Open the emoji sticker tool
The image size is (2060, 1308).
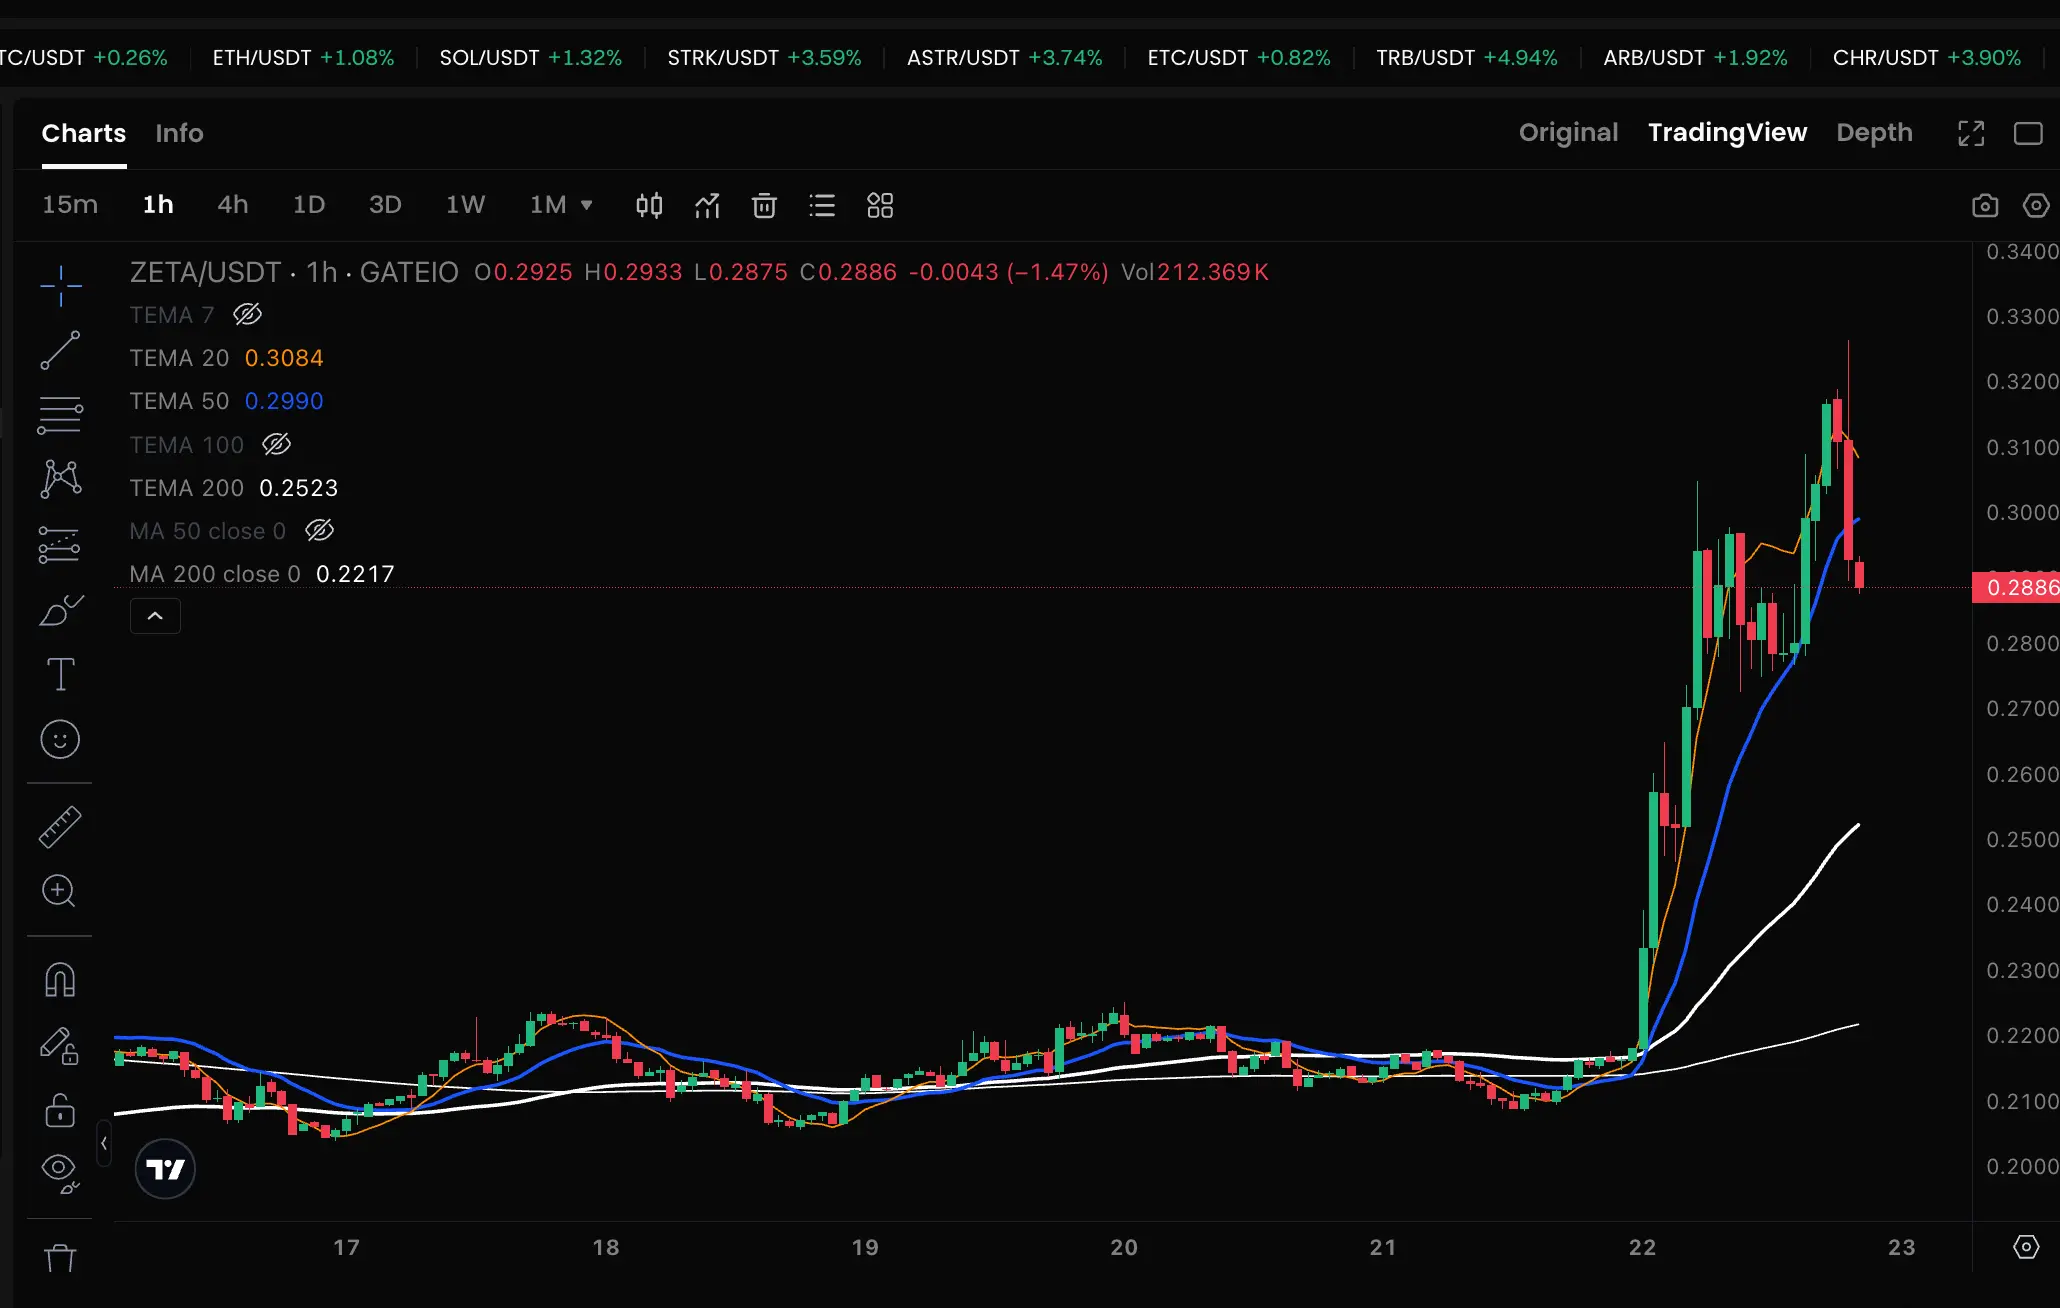(60, 740)
